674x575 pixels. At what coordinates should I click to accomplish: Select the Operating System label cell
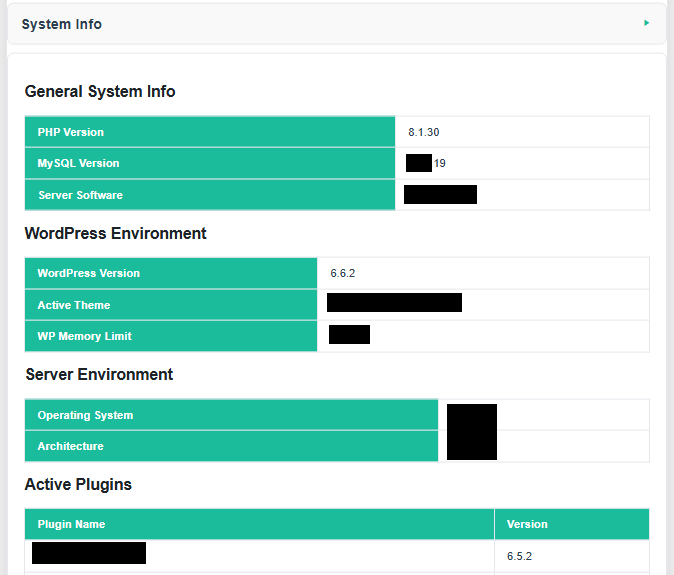click(231, 415)
